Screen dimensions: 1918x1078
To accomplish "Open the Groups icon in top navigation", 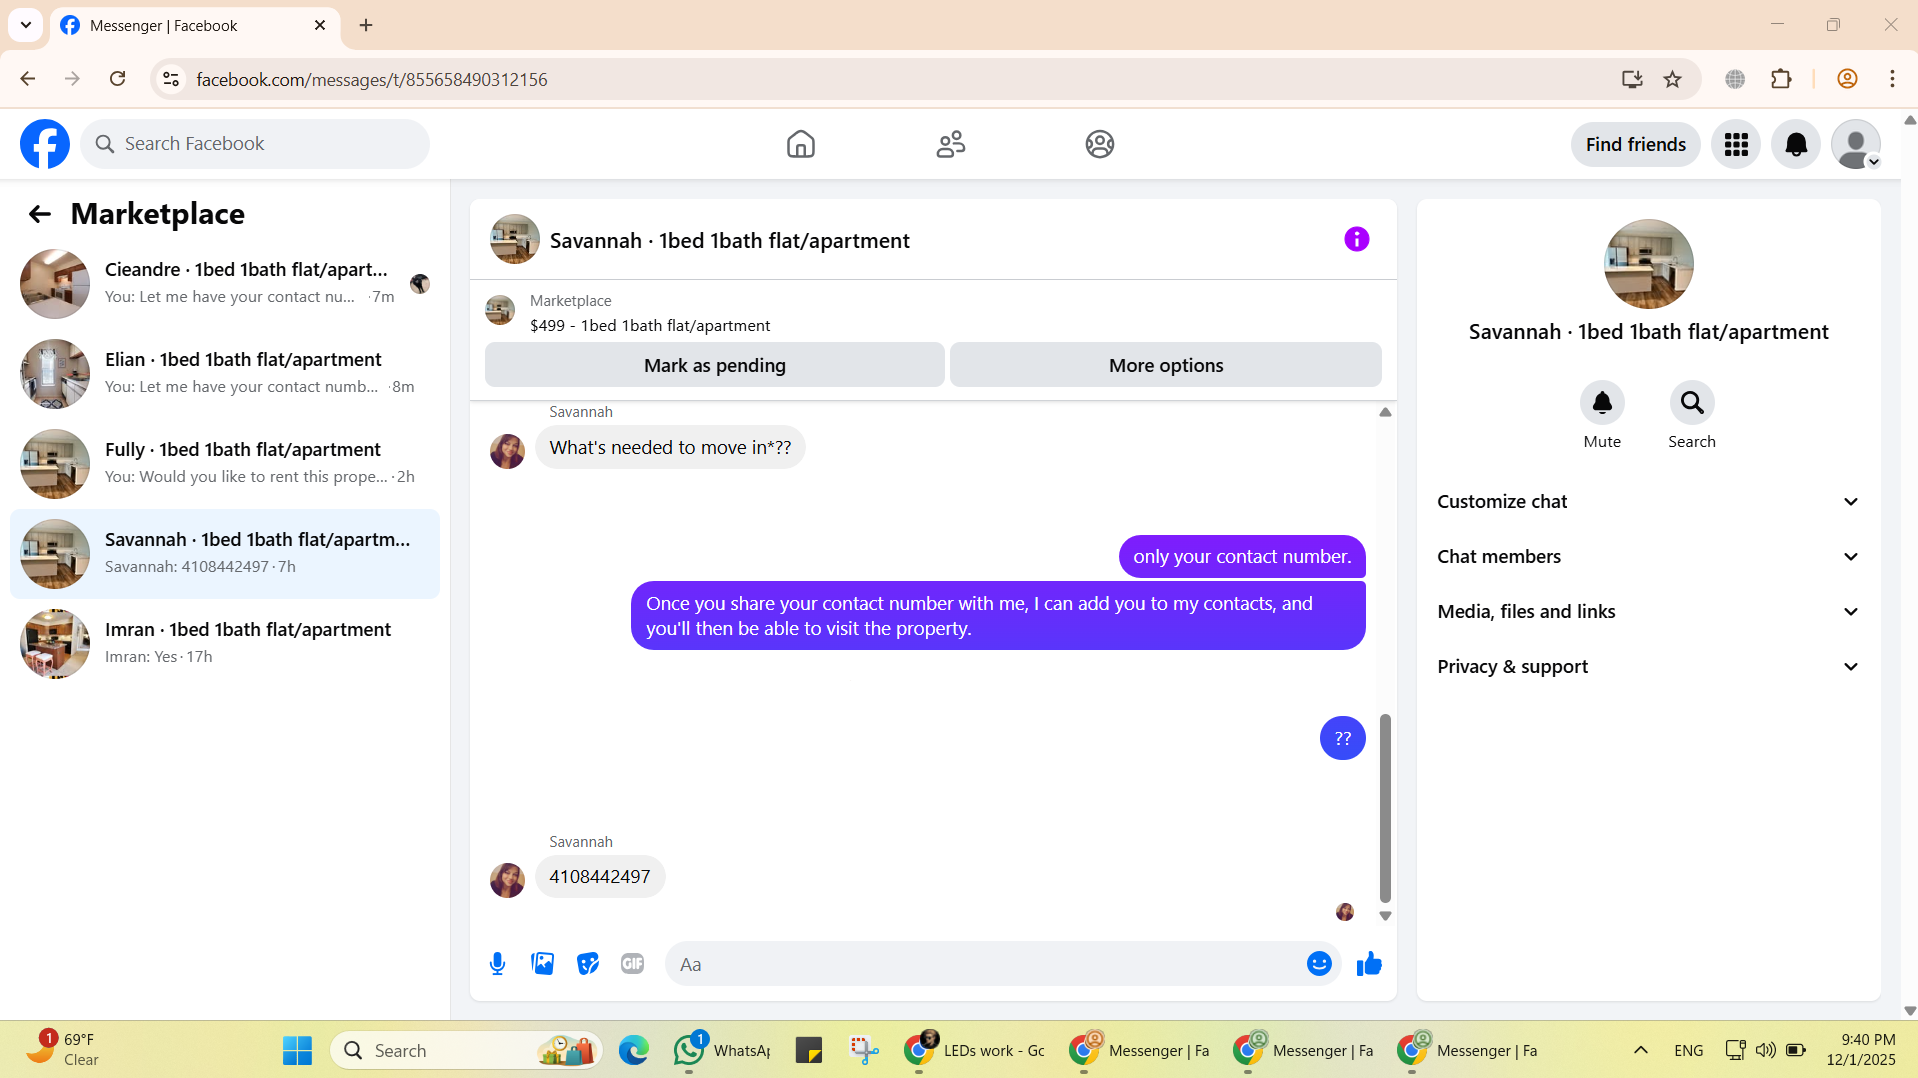I will tap(1100, 144).
